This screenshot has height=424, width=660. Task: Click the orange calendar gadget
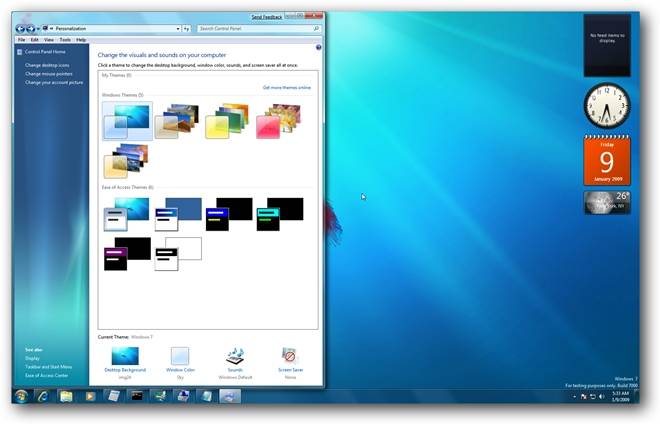(607, 160)
